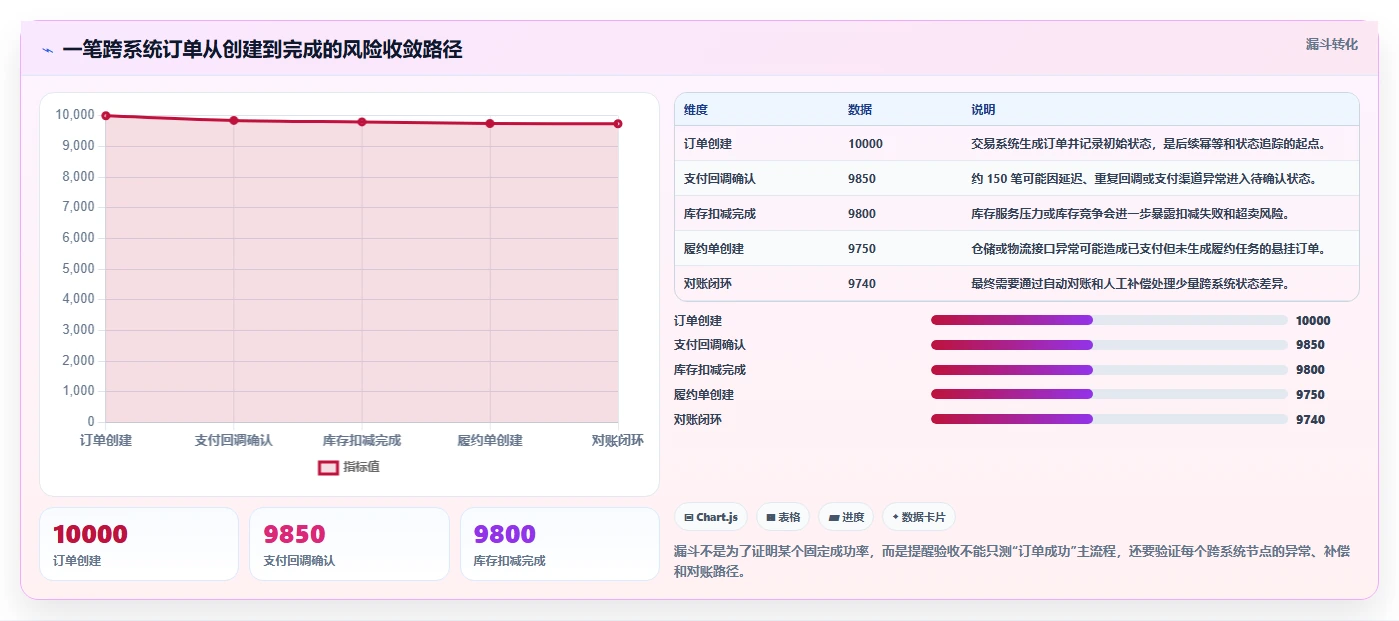Click the star icon in 数据卡片 chip
Viewport: 1399px width, 621px height.
(x=895, y=517)
